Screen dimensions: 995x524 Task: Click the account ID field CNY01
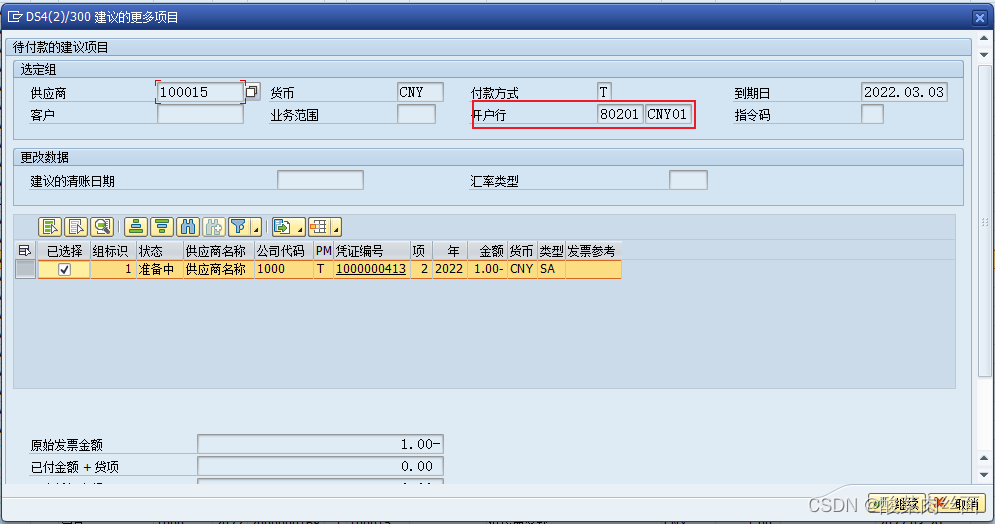[668, 114]
